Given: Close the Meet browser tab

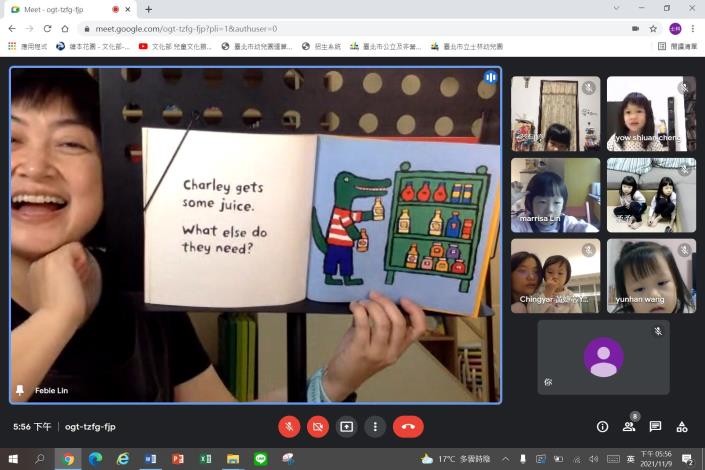Looking at the screenshot, I should tap(128, 9).
